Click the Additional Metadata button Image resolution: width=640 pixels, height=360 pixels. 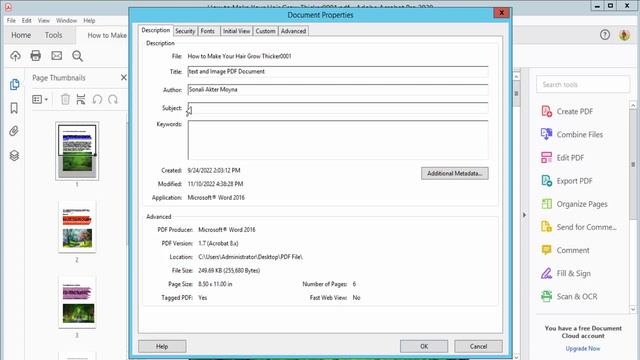point(455,173)
